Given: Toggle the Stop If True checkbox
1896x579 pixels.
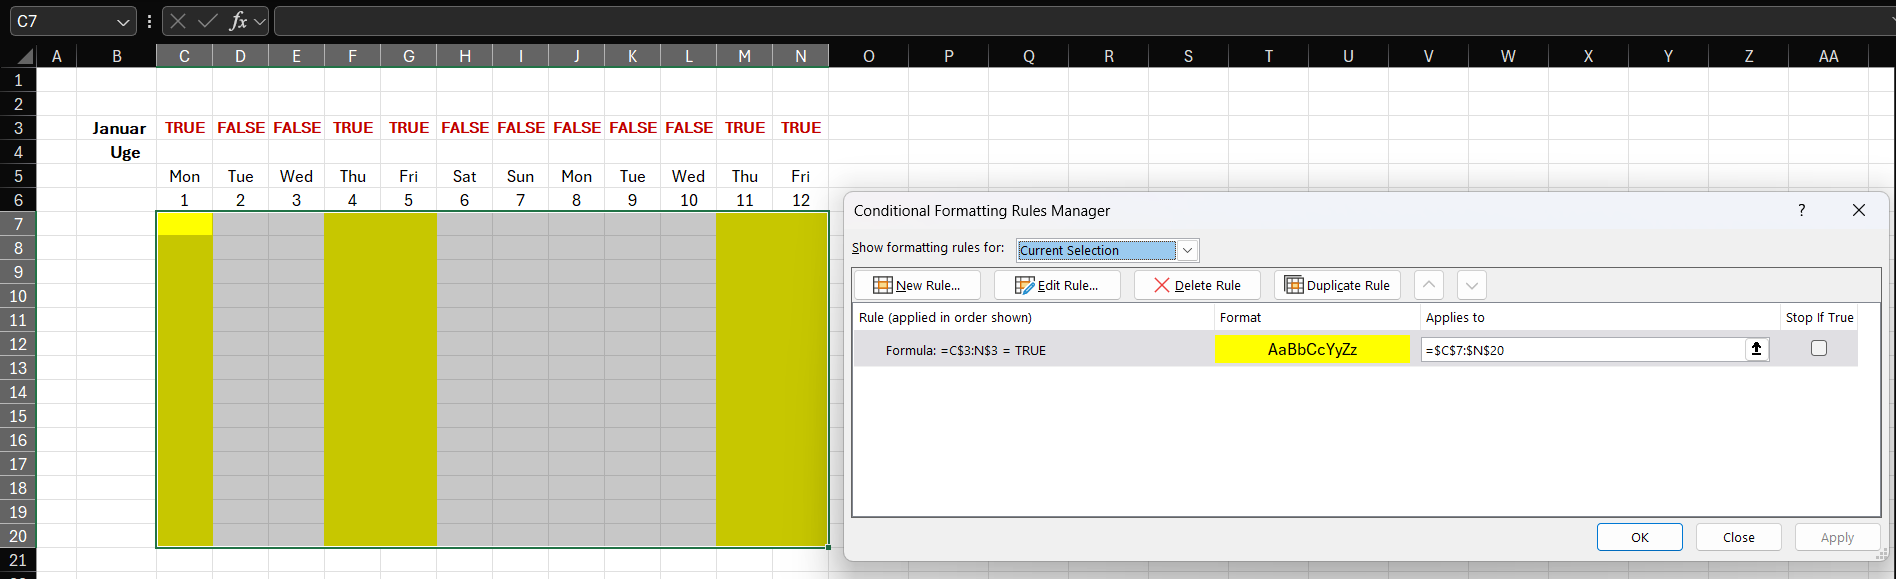Looking at the screenshot, I should (x=1819, y=348).
